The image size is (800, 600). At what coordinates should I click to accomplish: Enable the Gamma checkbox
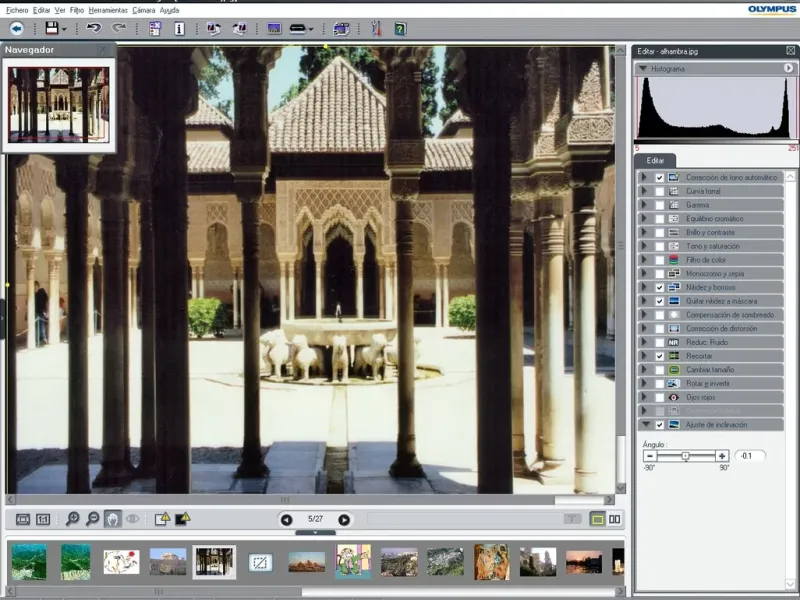click(x=659, y=205)
